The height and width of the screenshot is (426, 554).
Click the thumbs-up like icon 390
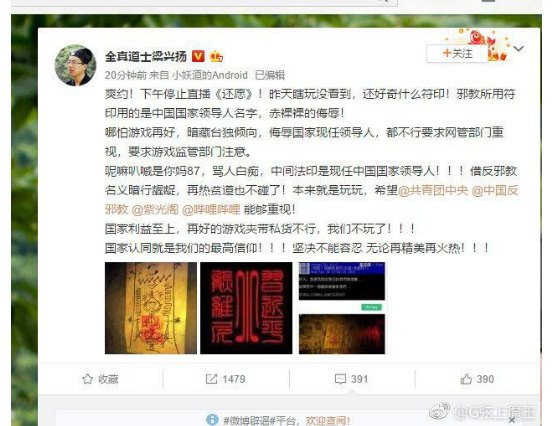tap(466, 379)
